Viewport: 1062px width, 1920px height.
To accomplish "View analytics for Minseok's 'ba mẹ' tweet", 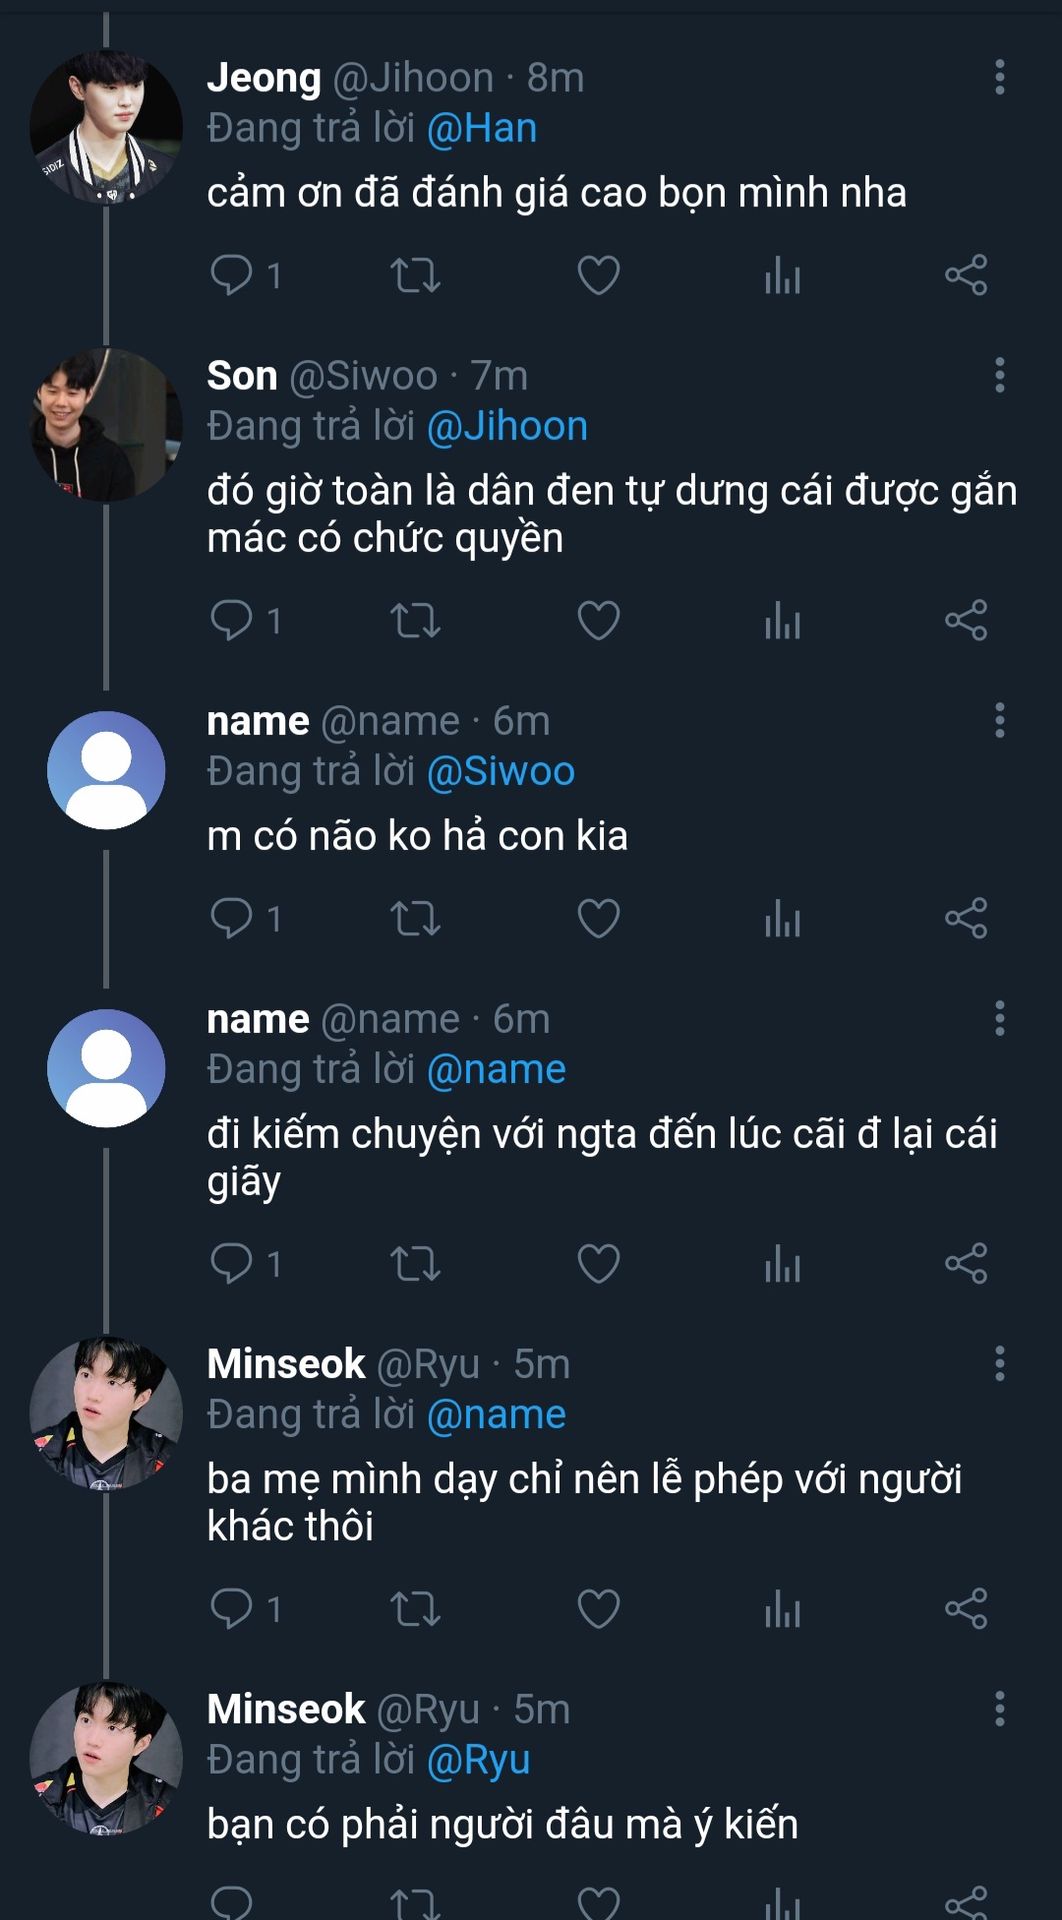I will tap(782, 1608).
